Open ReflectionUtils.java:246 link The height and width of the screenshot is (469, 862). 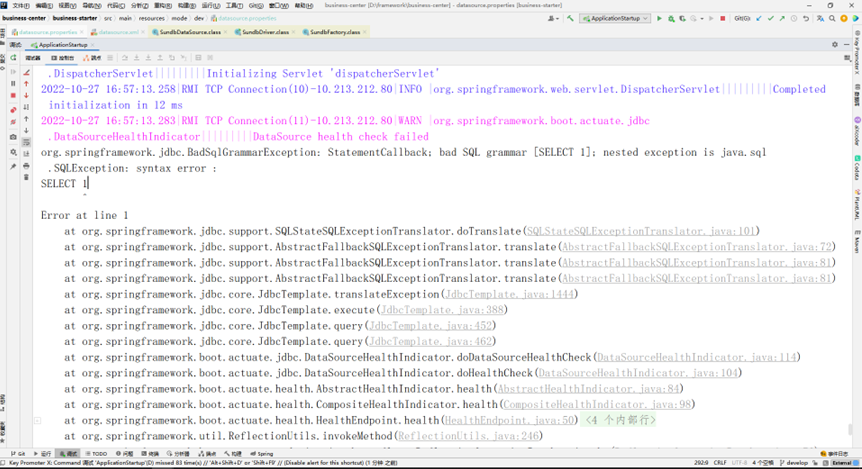467,436
